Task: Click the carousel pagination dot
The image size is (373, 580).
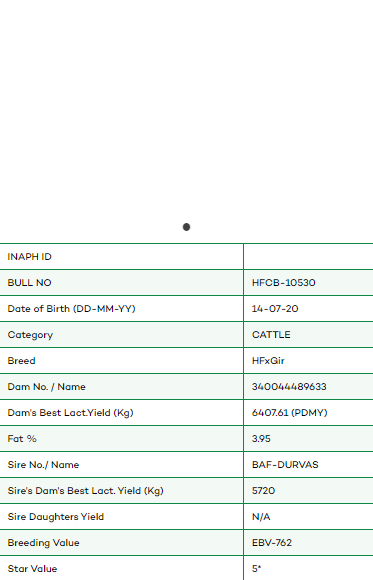Action: click(x=186, y=227)
